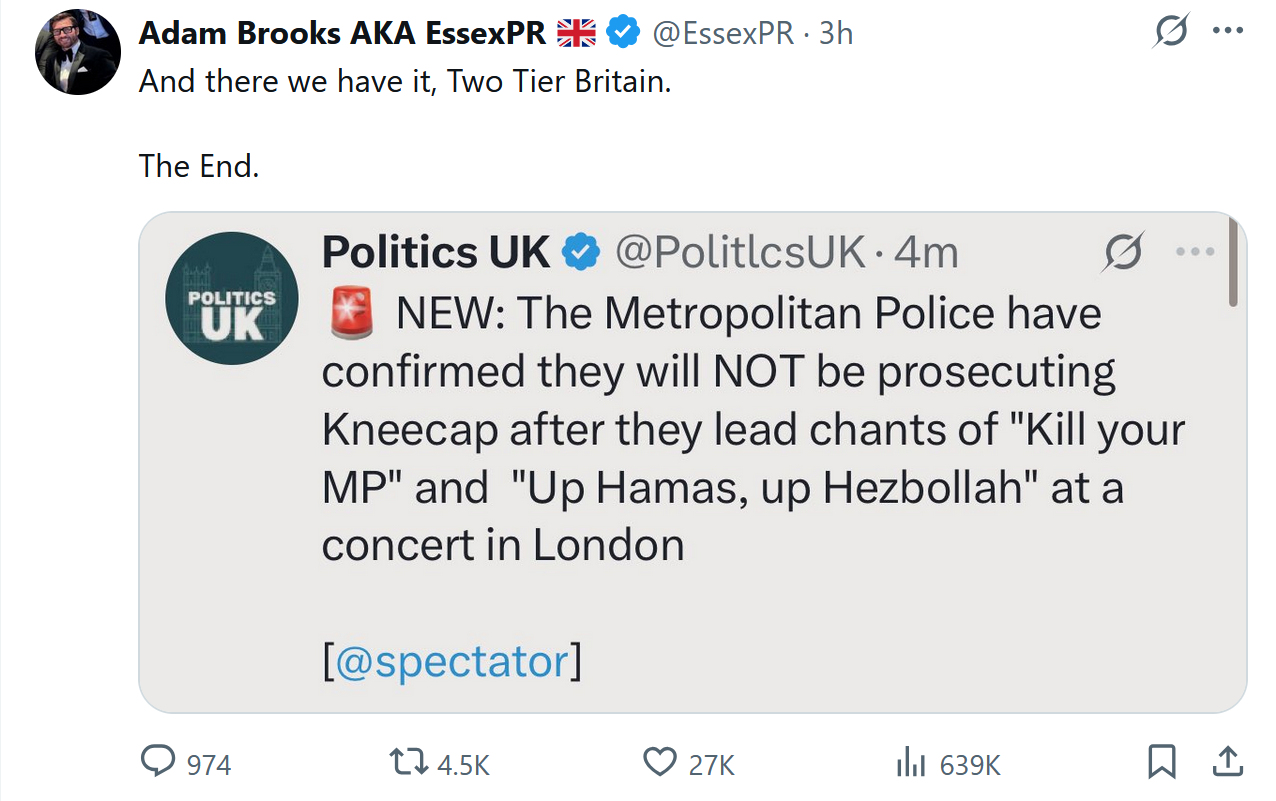
Task: Open the view analytics bar-chart icon
Action: (910, 763)
